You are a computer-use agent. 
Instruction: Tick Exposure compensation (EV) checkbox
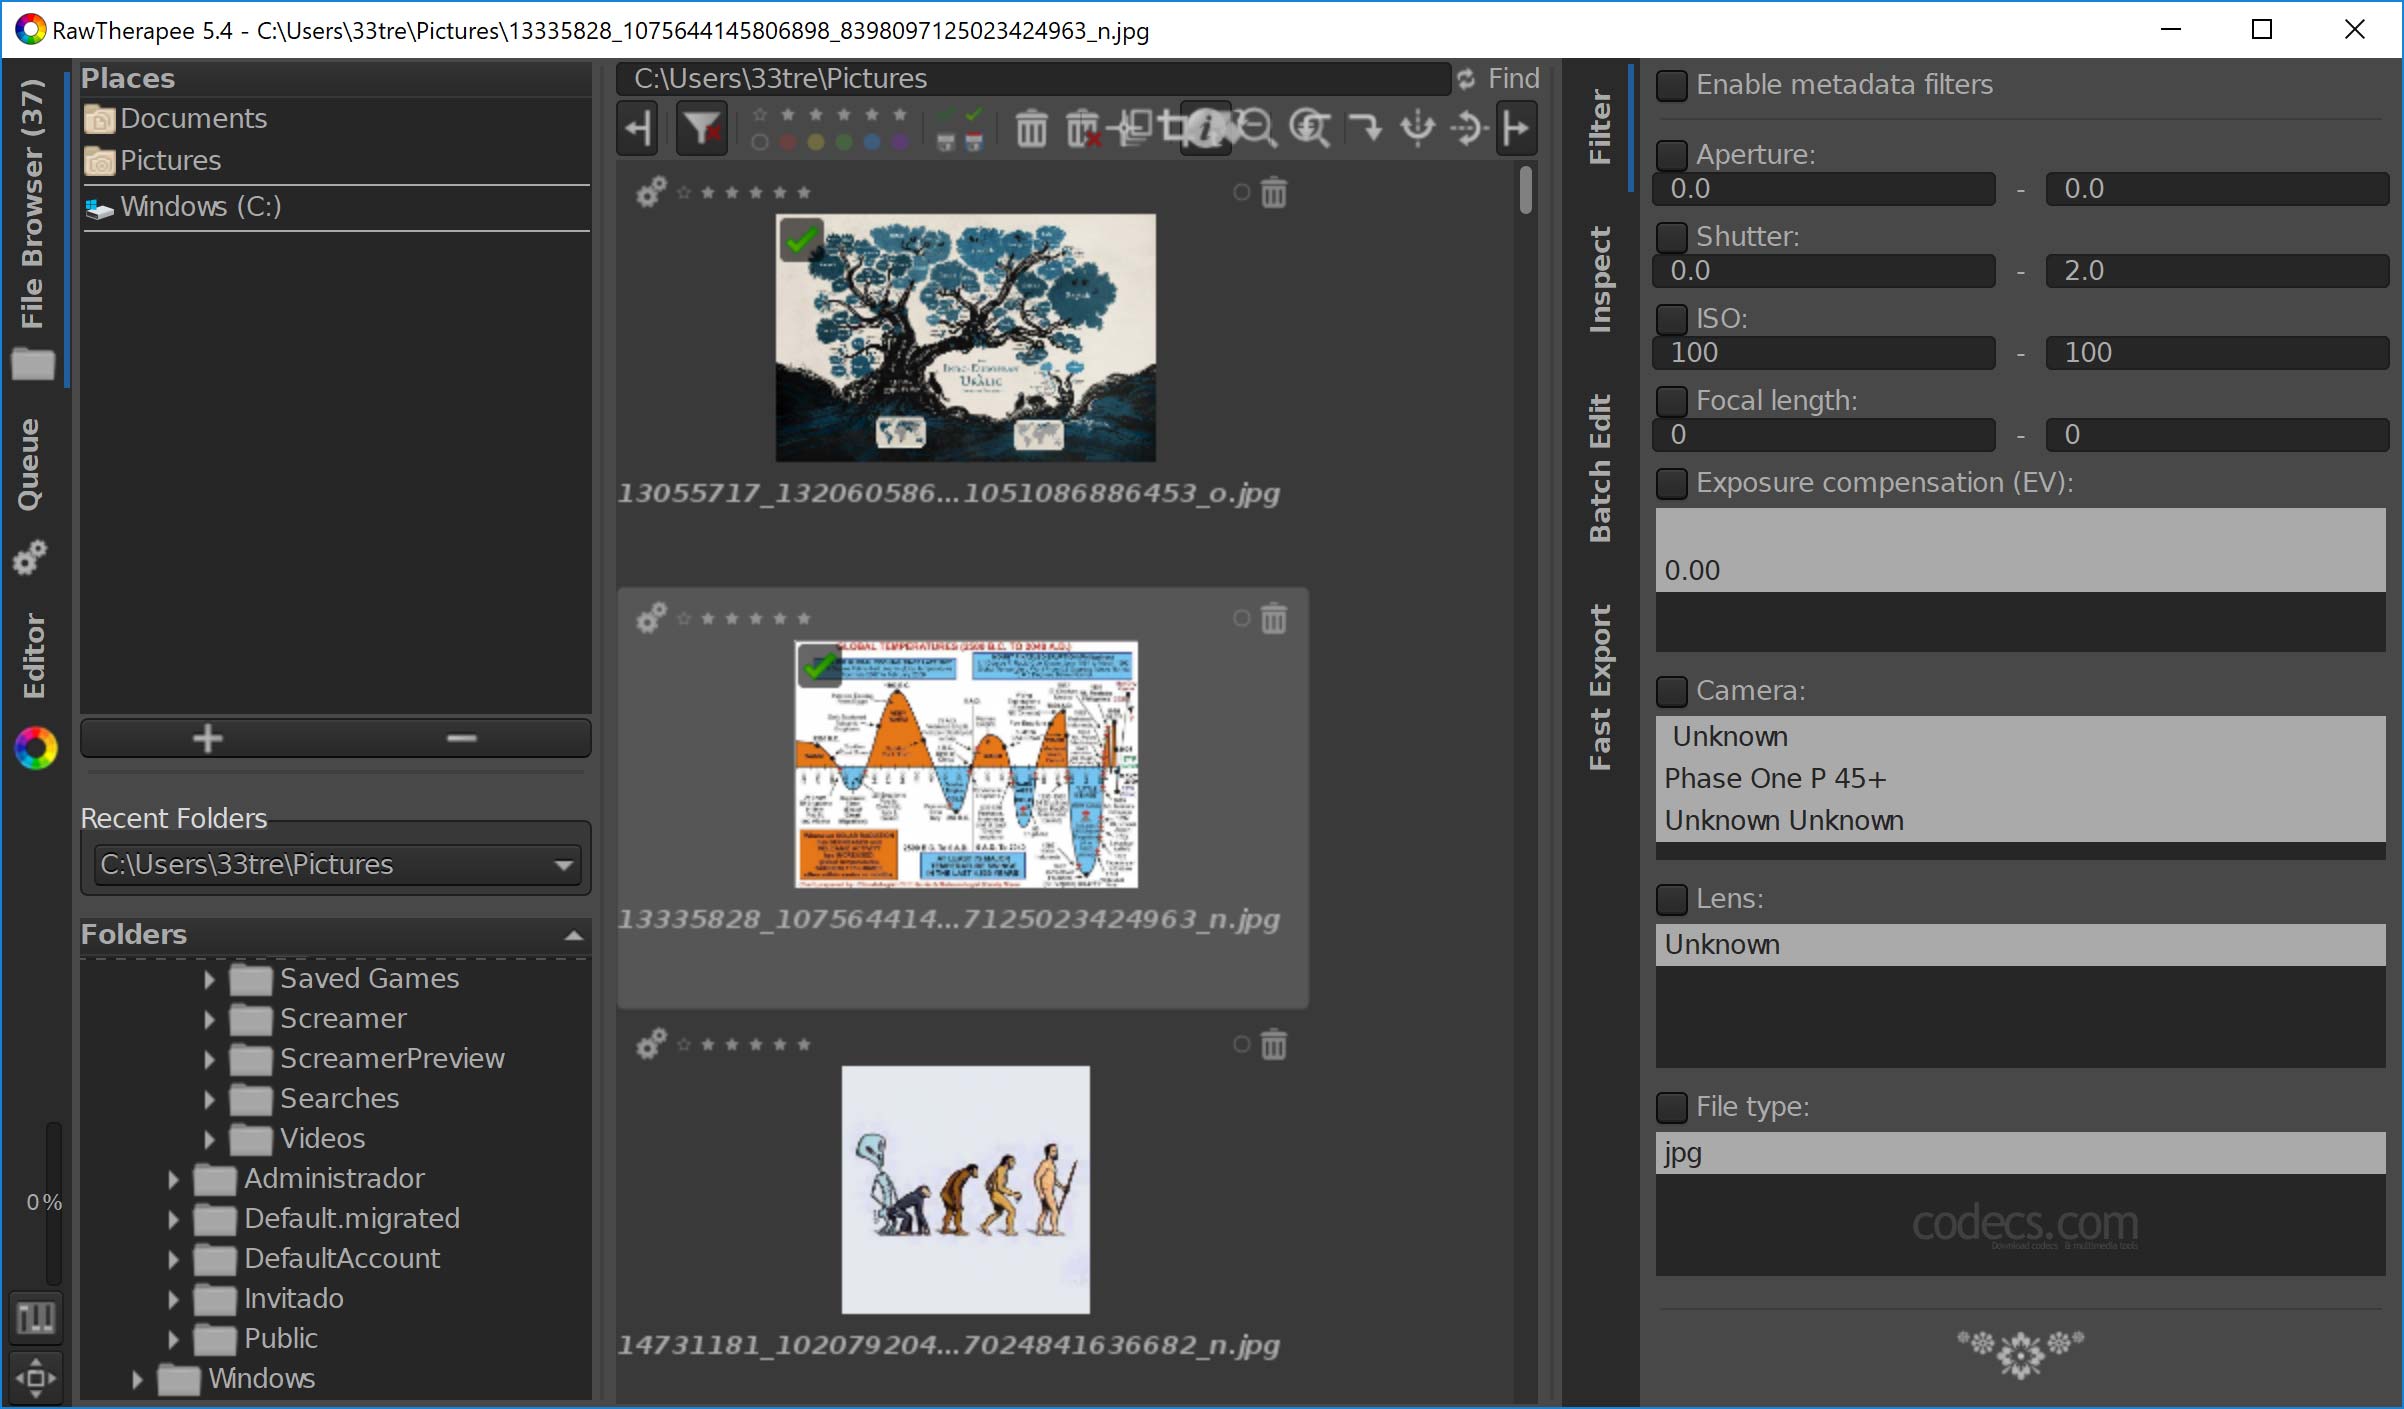(x=1671, y=483)
